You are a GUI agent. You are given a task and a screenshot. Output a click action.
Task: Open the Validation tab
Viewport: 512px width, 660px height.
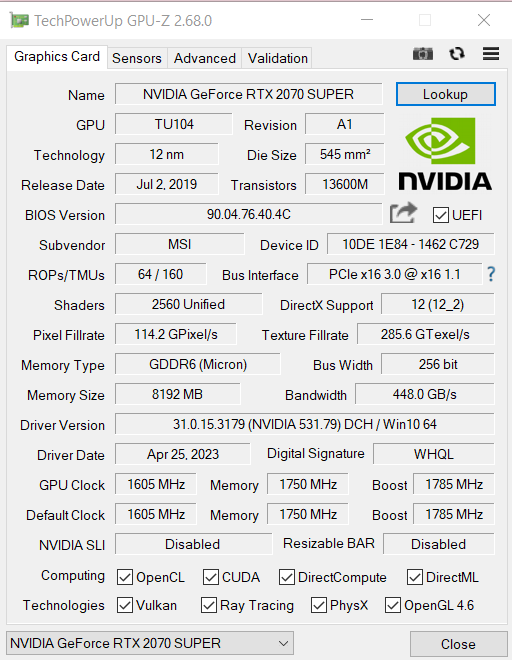pos(277,58)
